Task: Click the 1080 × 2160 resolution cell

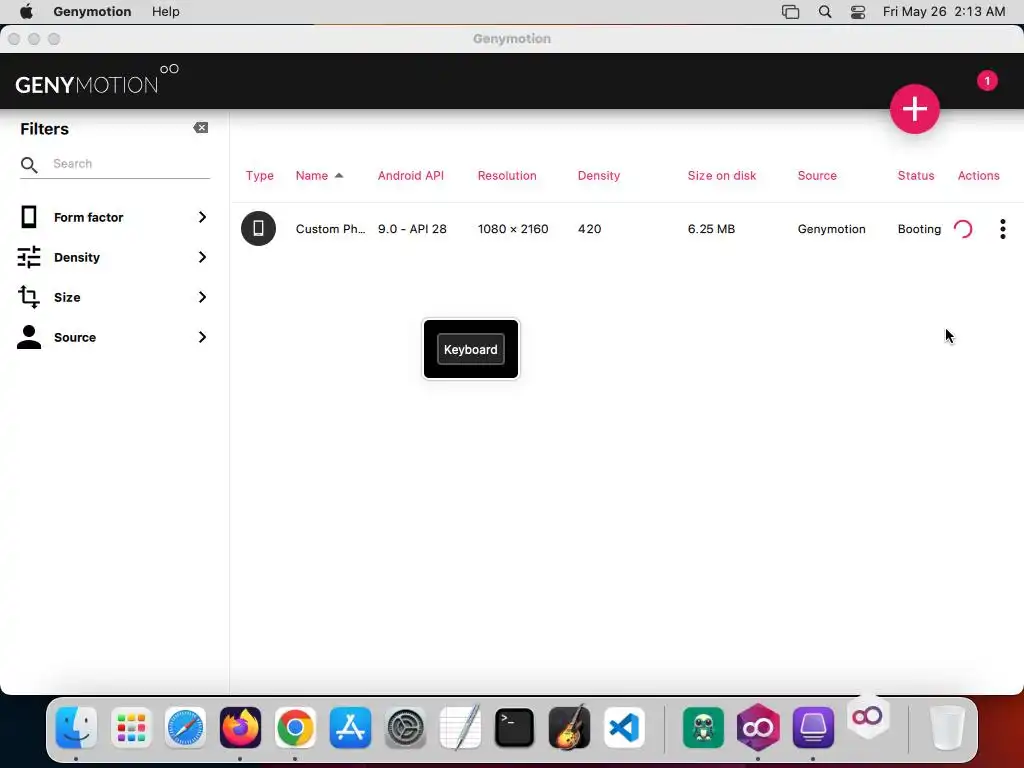Action: (513, 229)
